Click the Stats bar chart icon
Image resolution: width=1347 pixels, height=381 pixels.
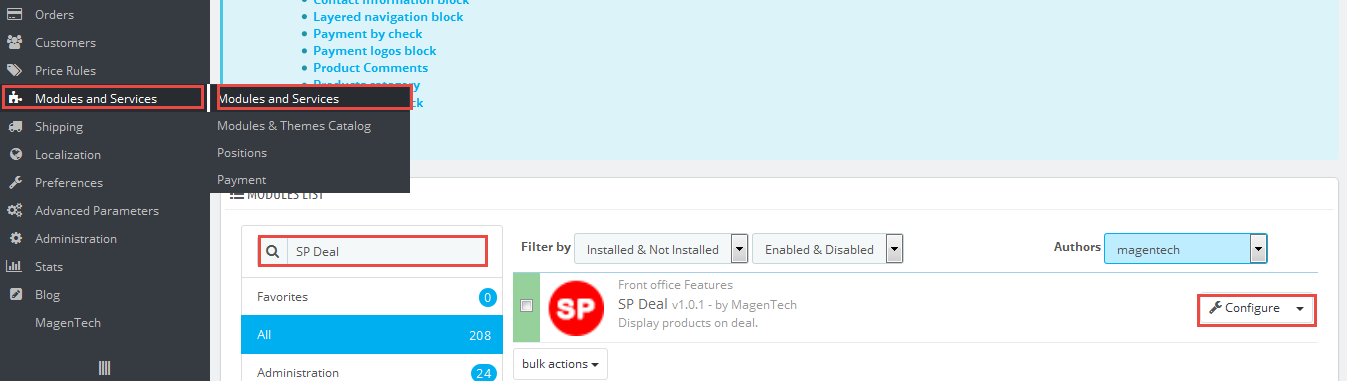15,267
